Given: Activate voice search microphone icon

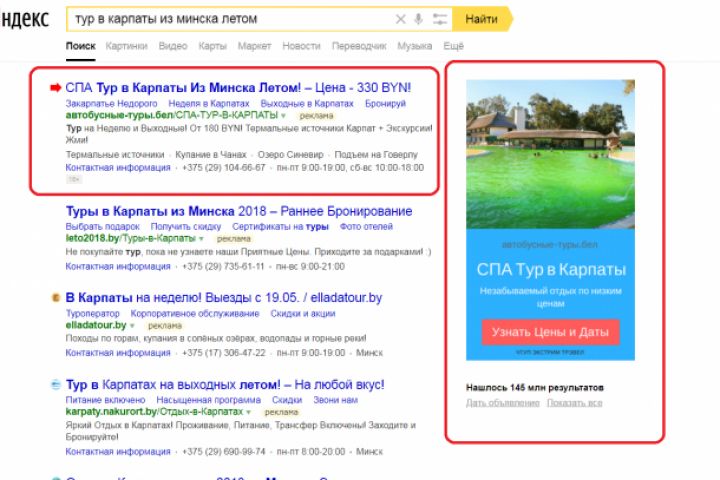Looking at the screenshot, I should [418, 19].
